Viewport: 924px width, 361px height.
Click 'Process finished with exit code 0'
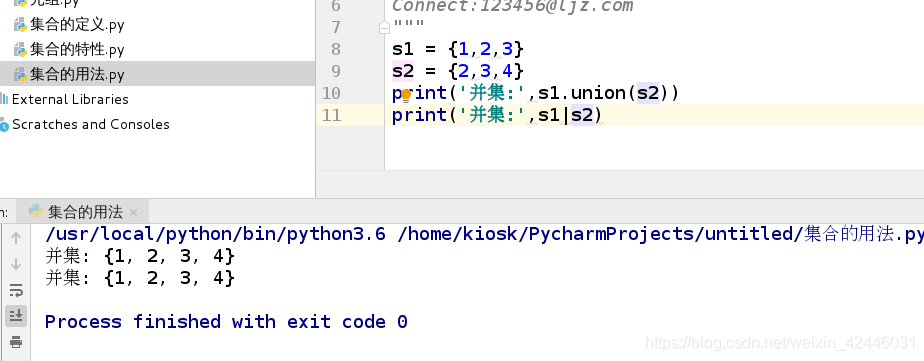point(226,322)
